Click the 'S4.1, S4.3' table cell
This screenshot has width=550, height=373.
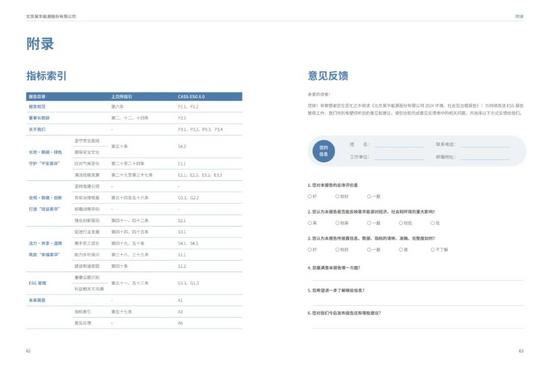tap(188, 244)
